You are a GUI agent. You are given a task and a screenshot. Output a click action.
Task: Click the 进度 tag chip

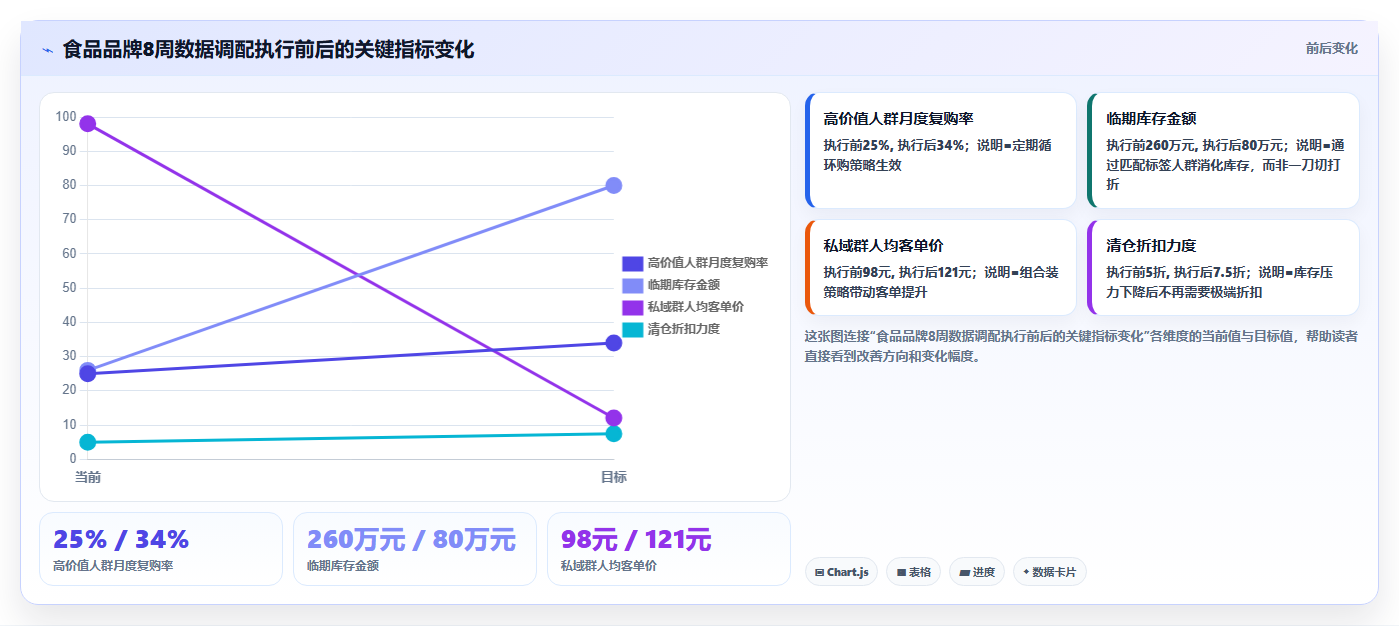pos(977,572)
